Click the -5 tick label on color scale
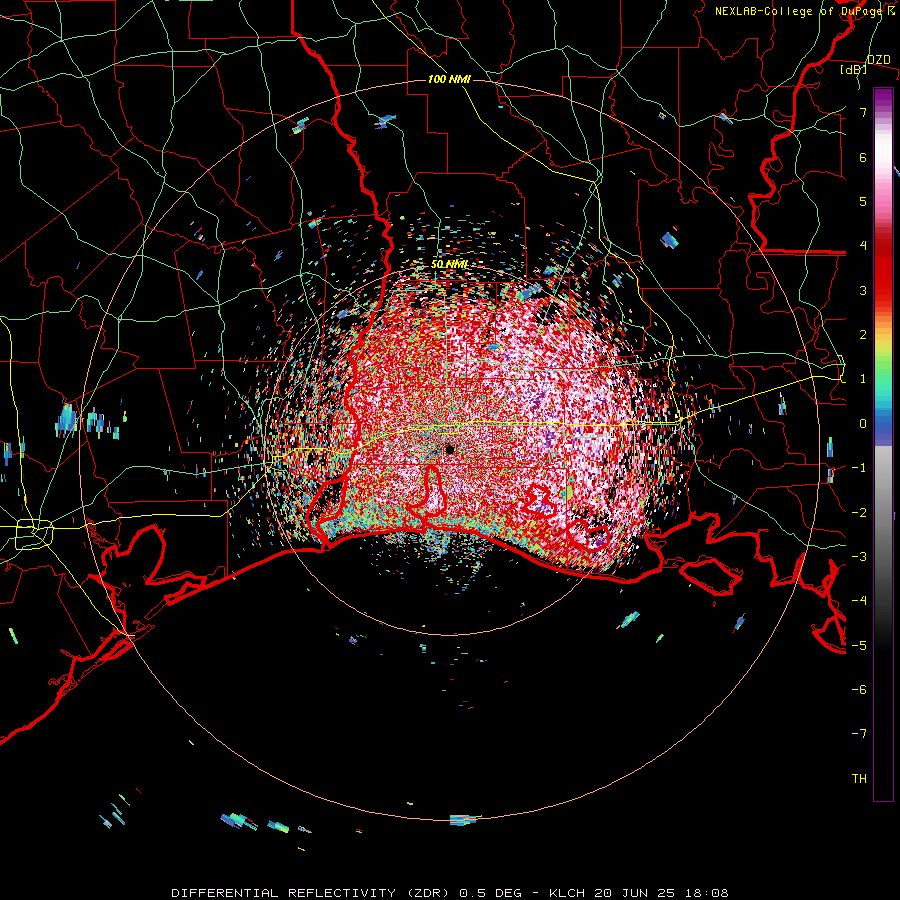This screenshot has height=900, width=900. (x=859, y=645)
